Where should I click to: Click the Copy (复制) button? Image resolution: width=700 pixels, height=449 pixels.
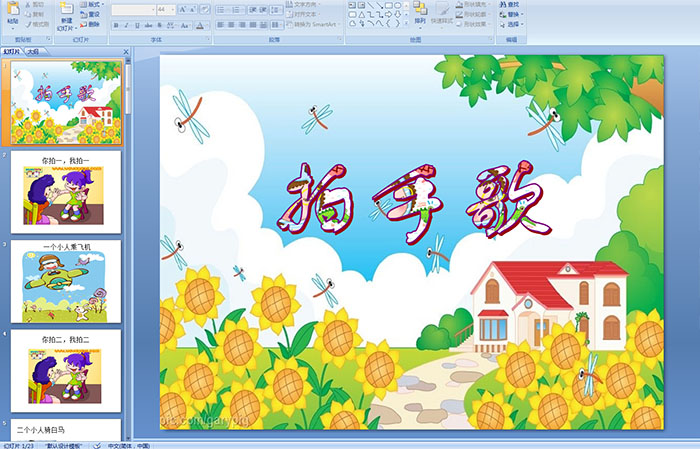(35, 14)
